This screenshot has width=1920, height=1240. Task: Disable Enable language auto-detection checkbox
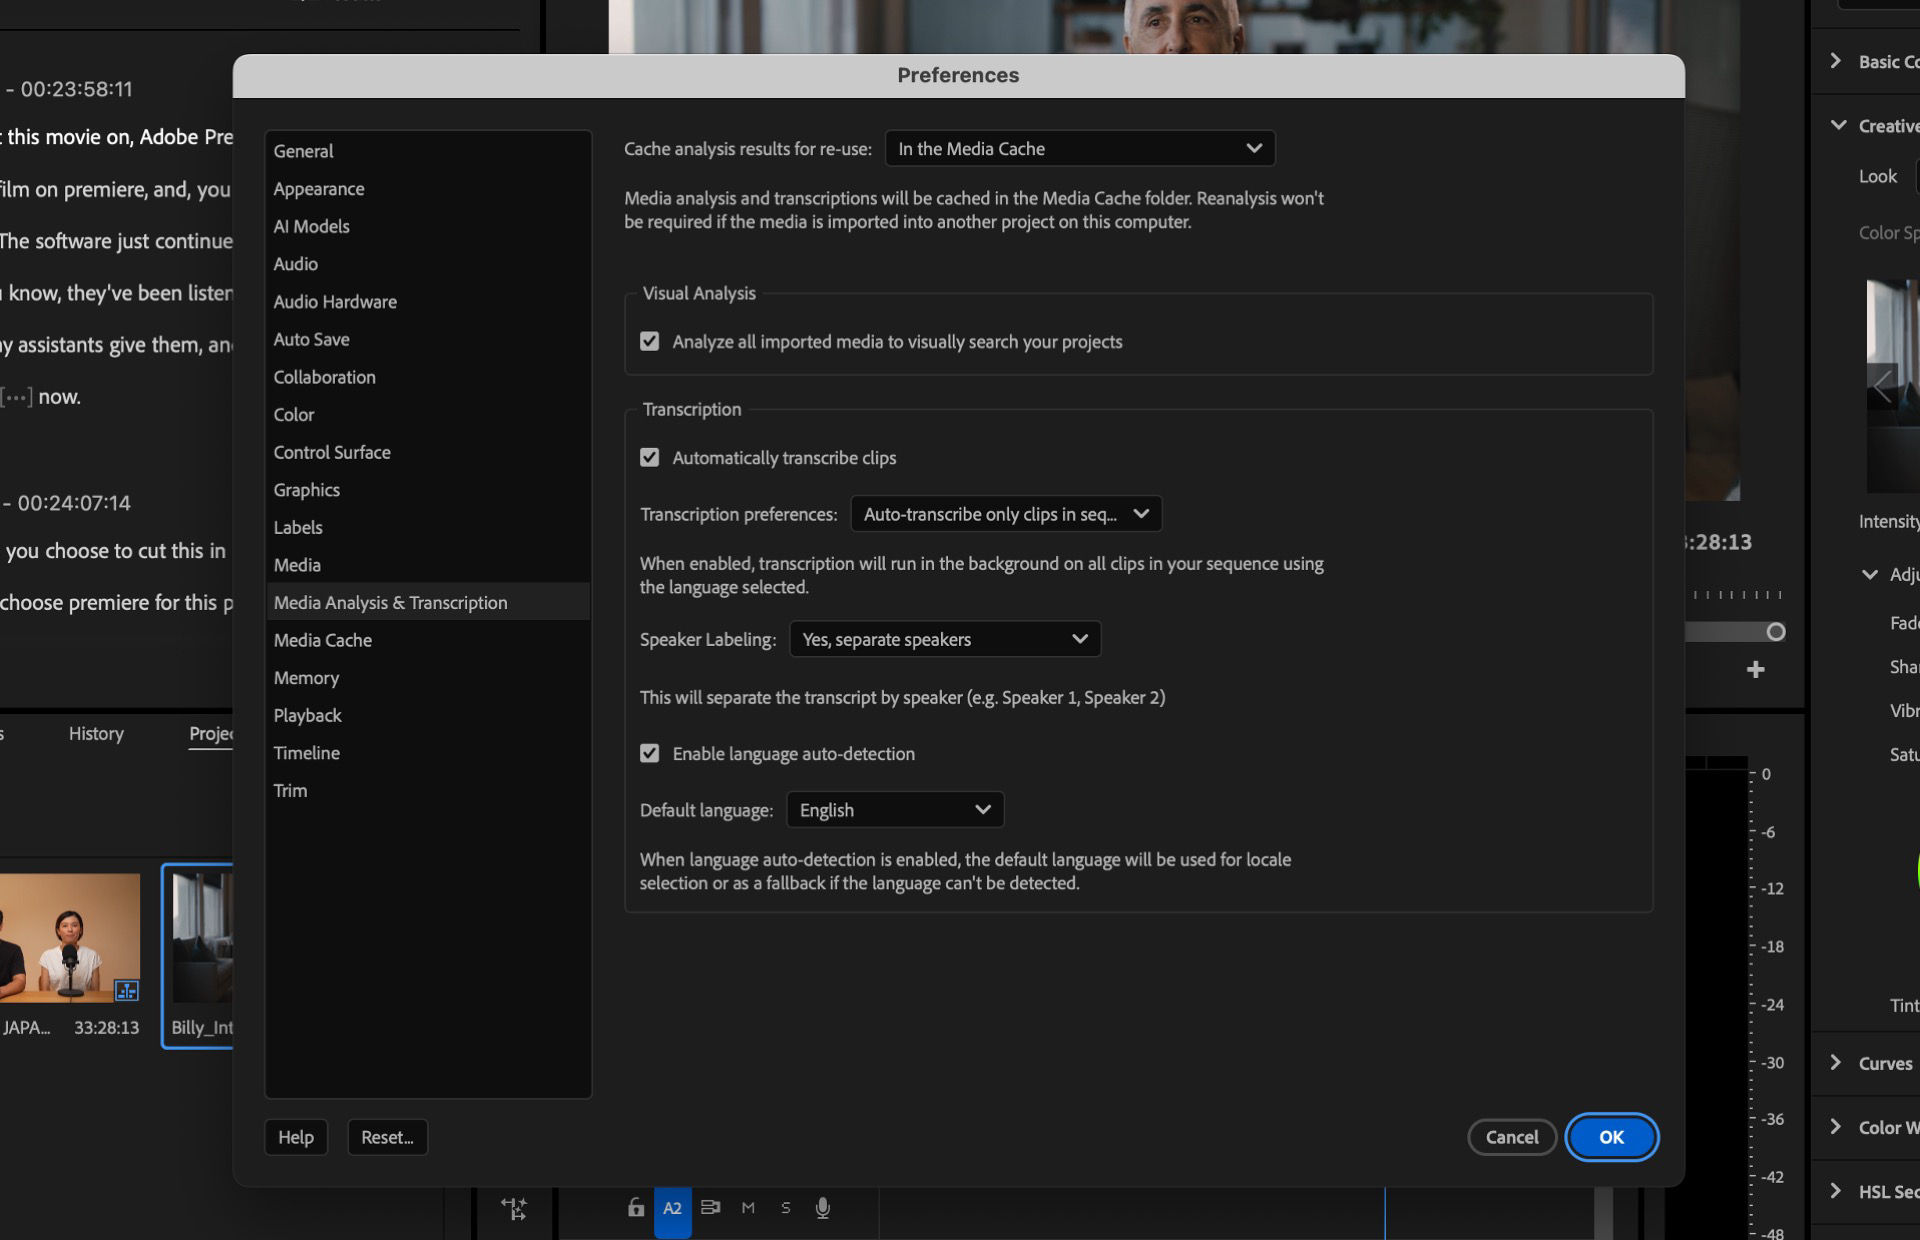(x=650, y=754)
